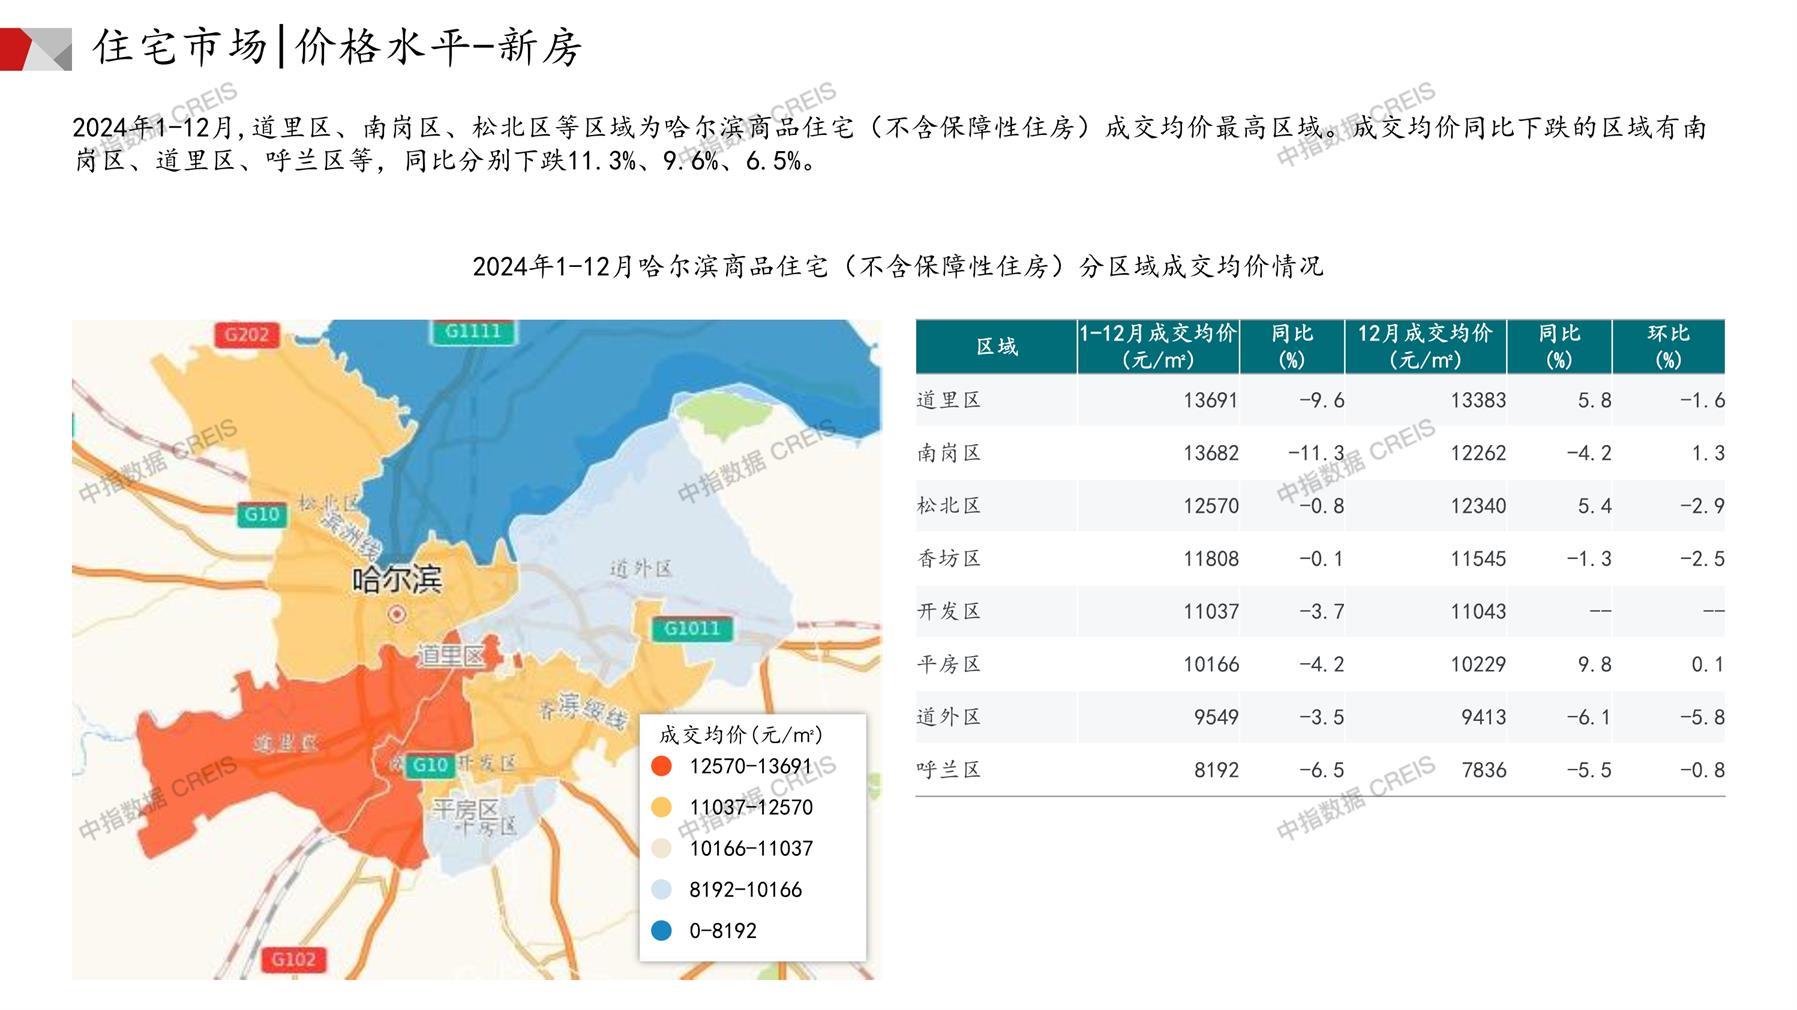Select the 呼兰区 row label in table
Screen dimensions: 1797x1010
(x=948, y=770)
